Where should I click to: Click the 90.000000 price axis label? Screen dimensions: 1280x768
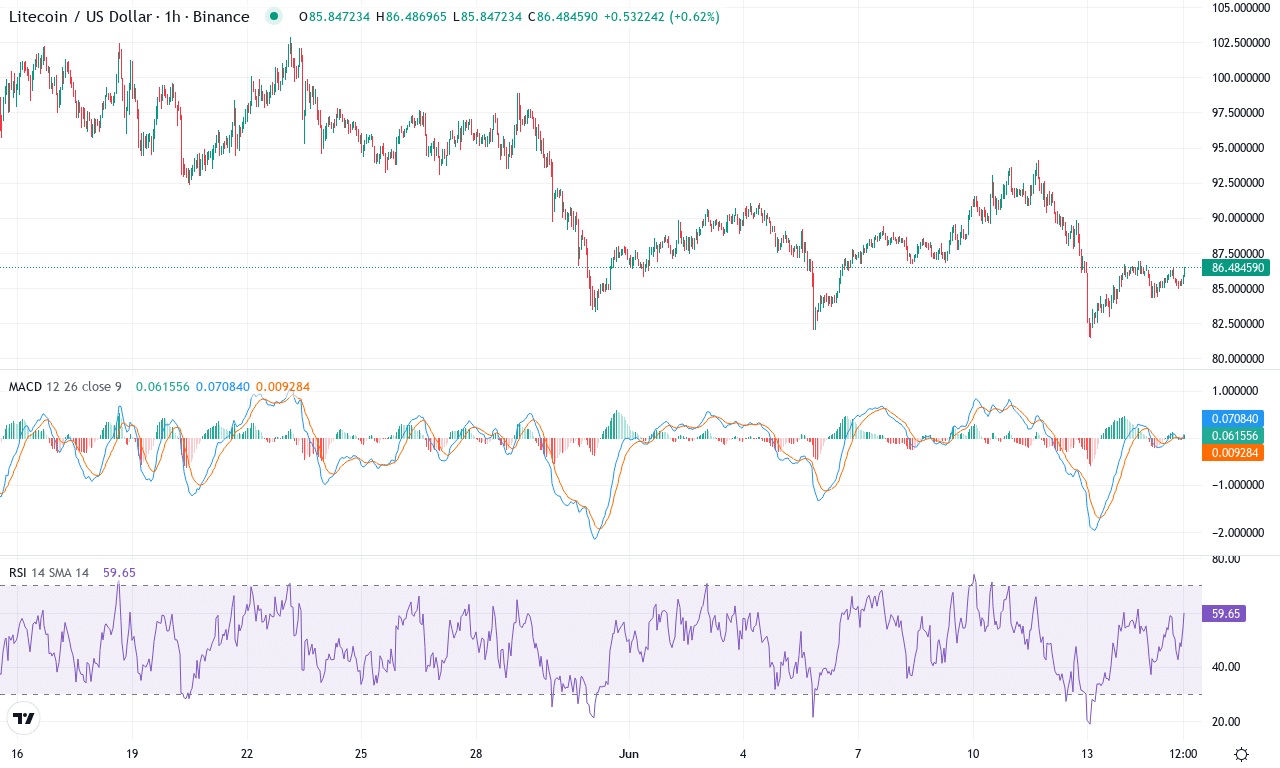click(1240, 217)
